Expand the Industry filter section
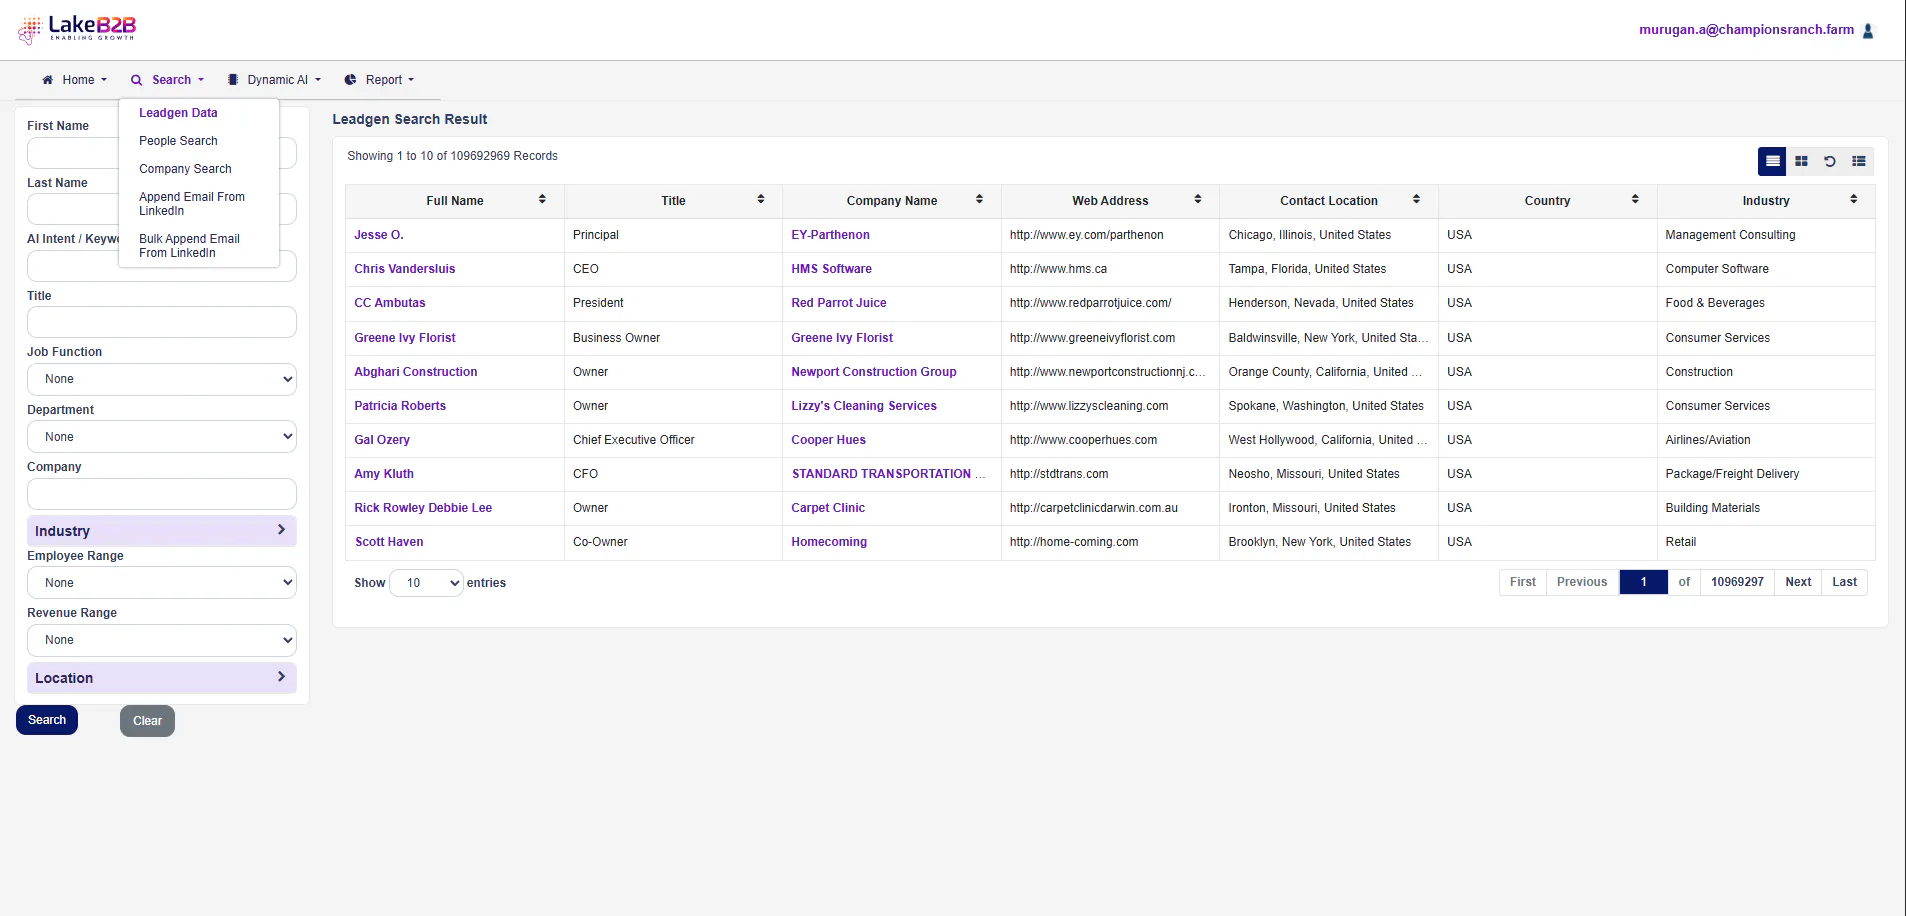The image size is (1906, 916). [x=162, y=531]
